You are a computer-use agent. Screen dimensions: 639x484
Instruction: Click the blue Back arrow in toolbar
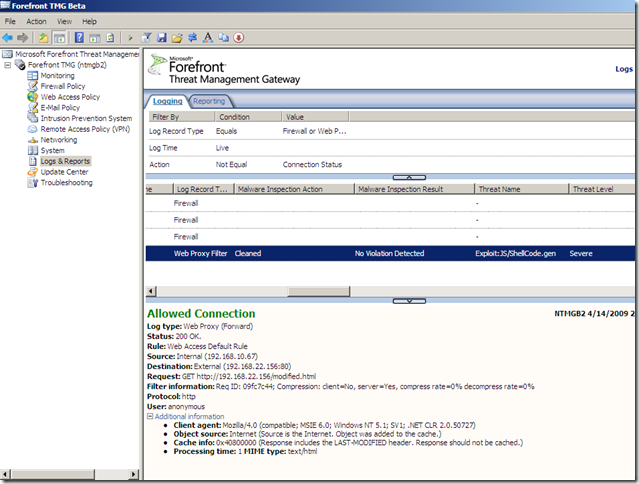pos(7,38)
